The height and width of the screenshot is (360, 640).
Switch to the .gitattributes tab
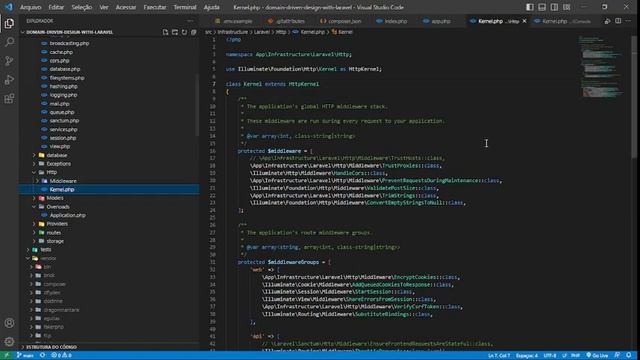coord(287,21)
